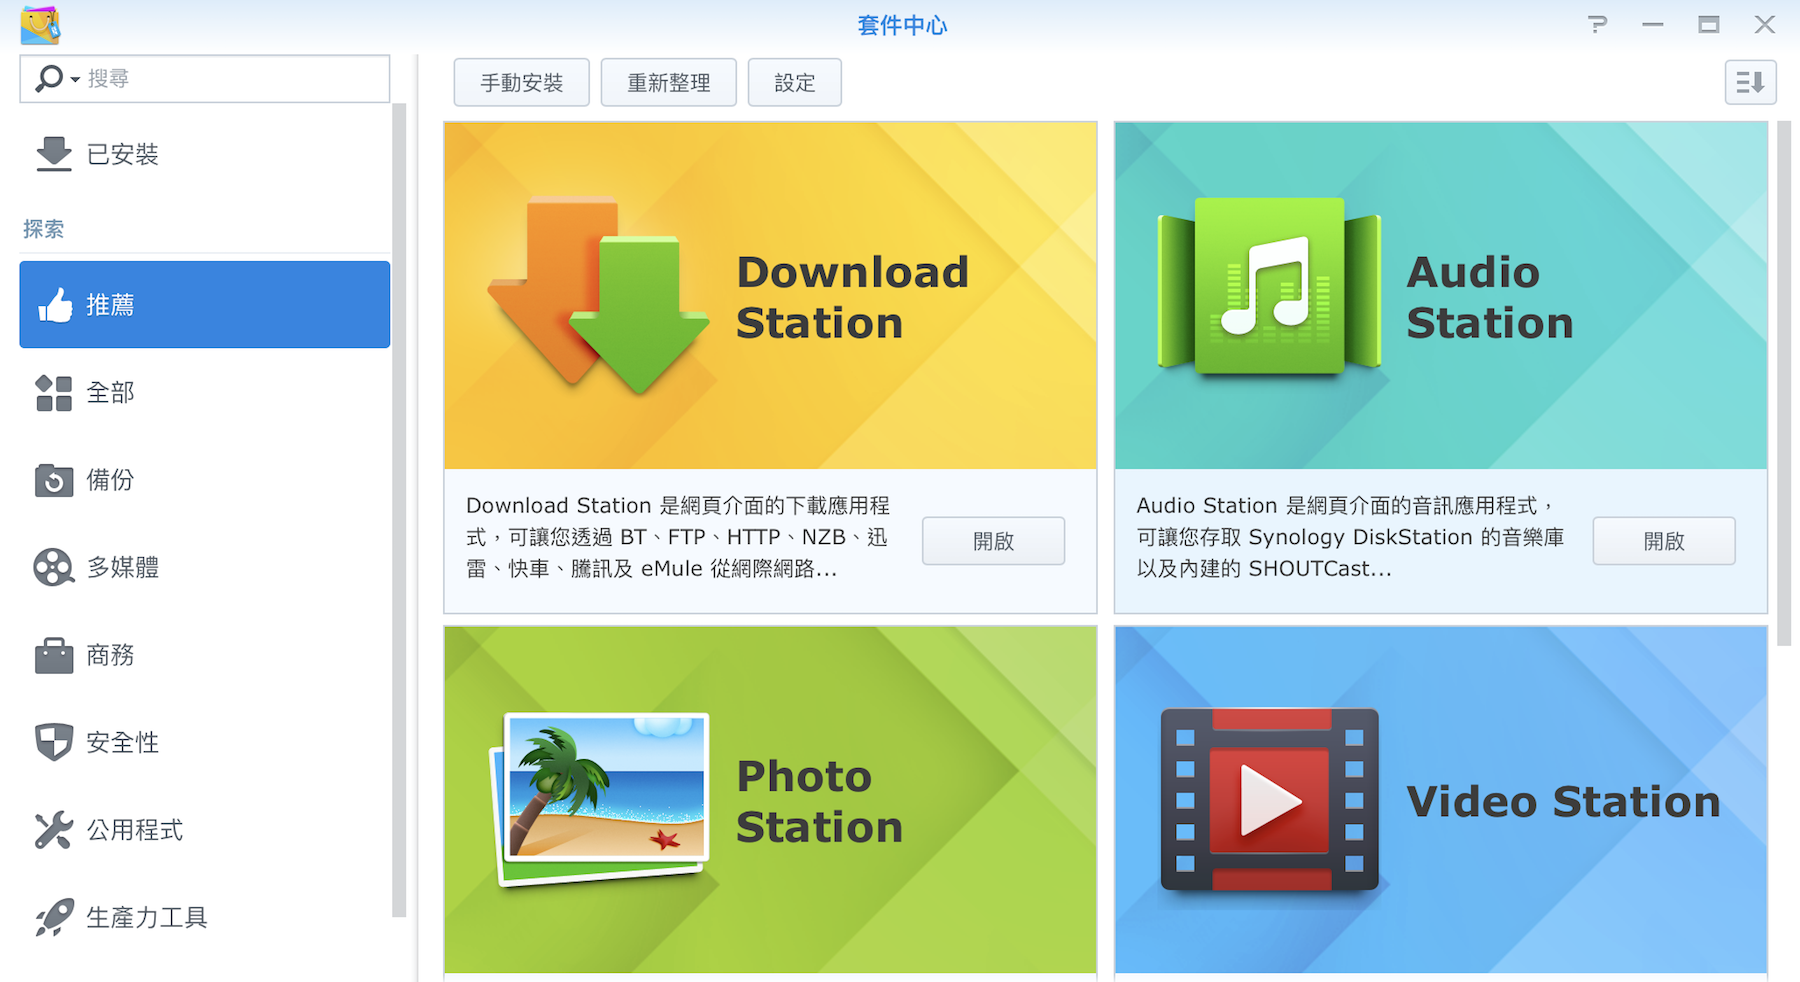Click the Package Center app logo
The width and height of the screenshot is (1800, 982).
40,25
